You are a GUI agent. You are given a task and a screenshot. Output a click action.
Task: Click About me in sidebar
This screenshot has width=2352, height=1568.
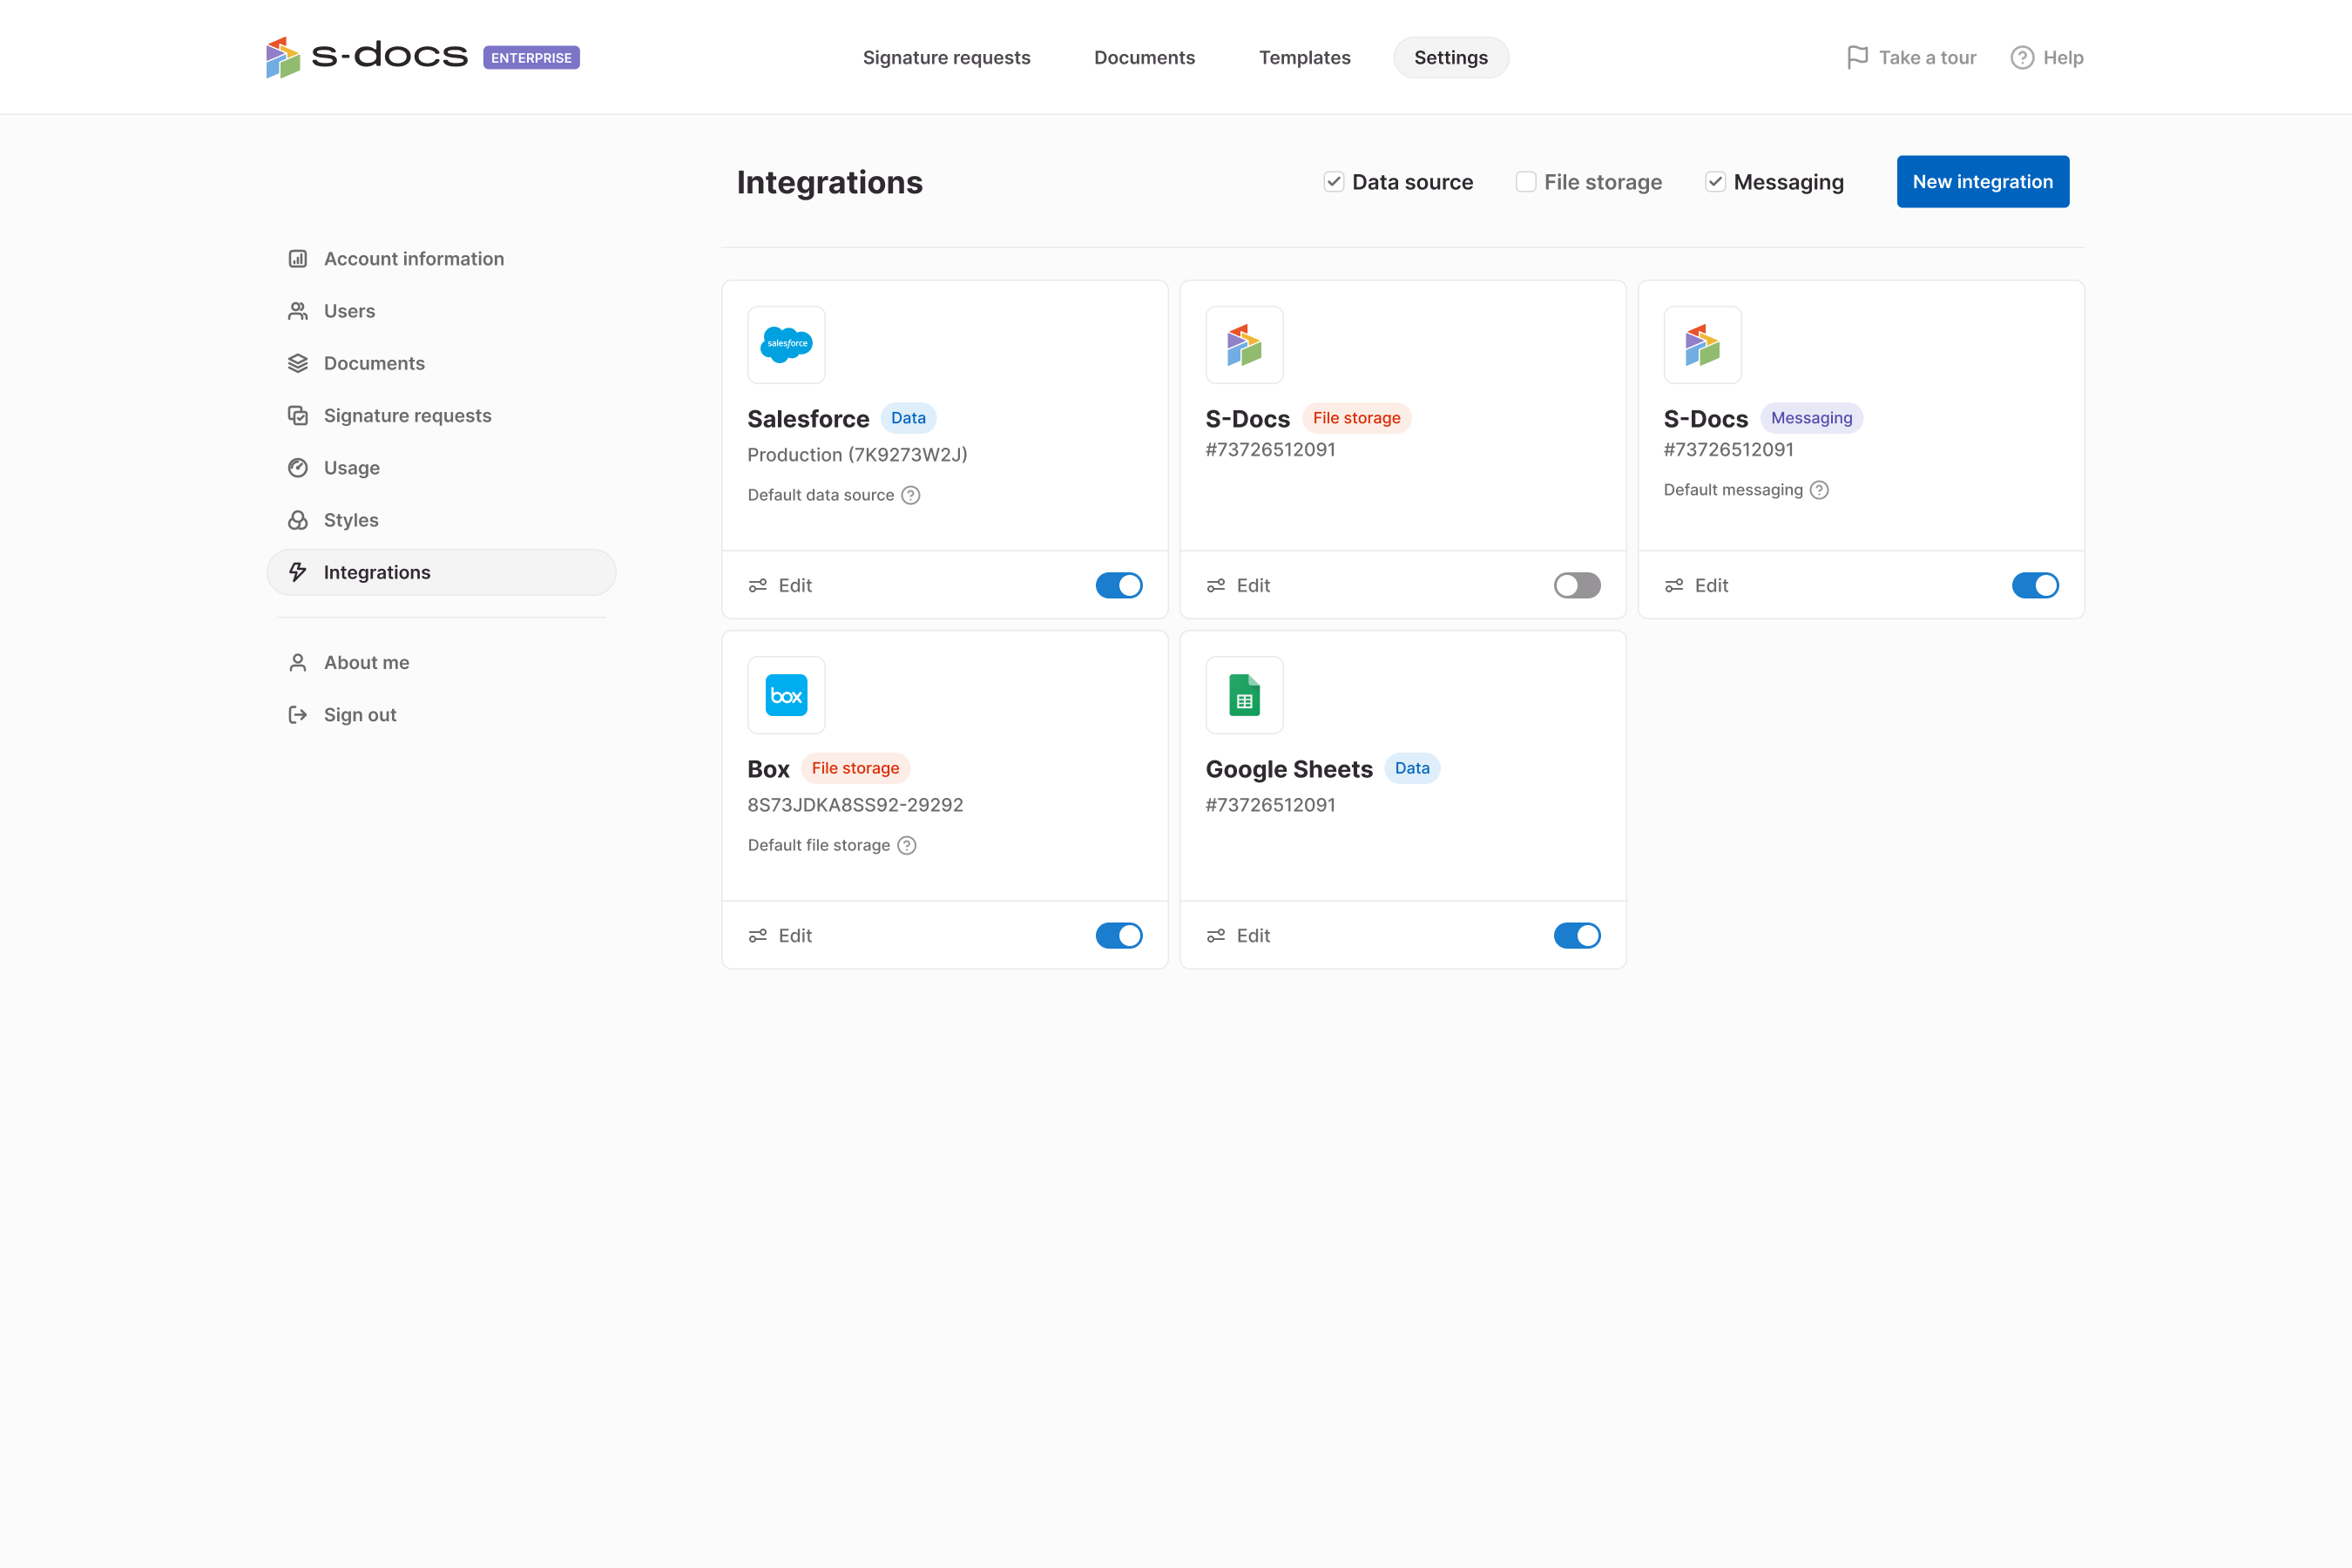click(441, 662)
